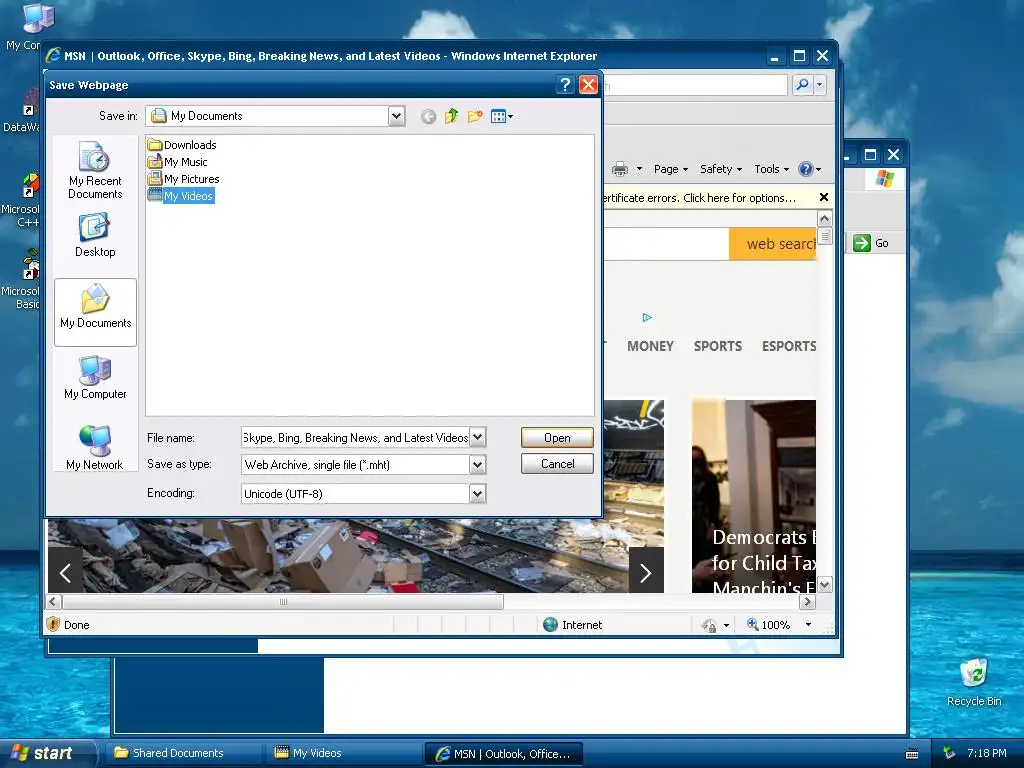Expand the Save in location dropdown
Screen dimensions: 1024x768
(x=396, y=116)
